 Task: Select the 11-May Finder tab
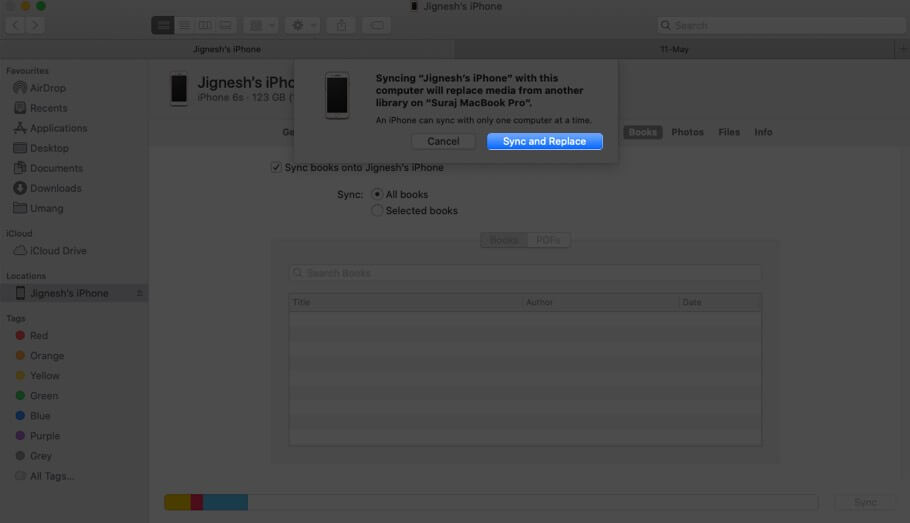[674, 49]
